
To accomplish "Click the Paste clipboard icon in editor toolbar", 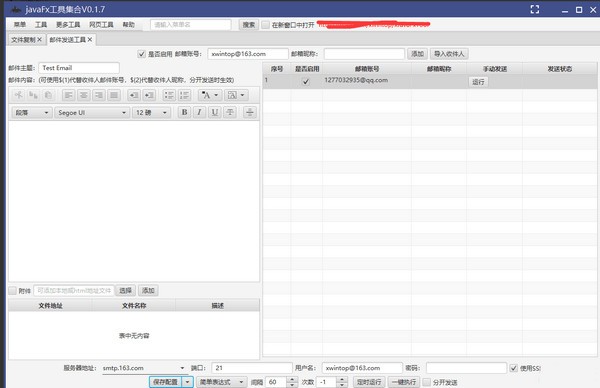I will [48, 95].
